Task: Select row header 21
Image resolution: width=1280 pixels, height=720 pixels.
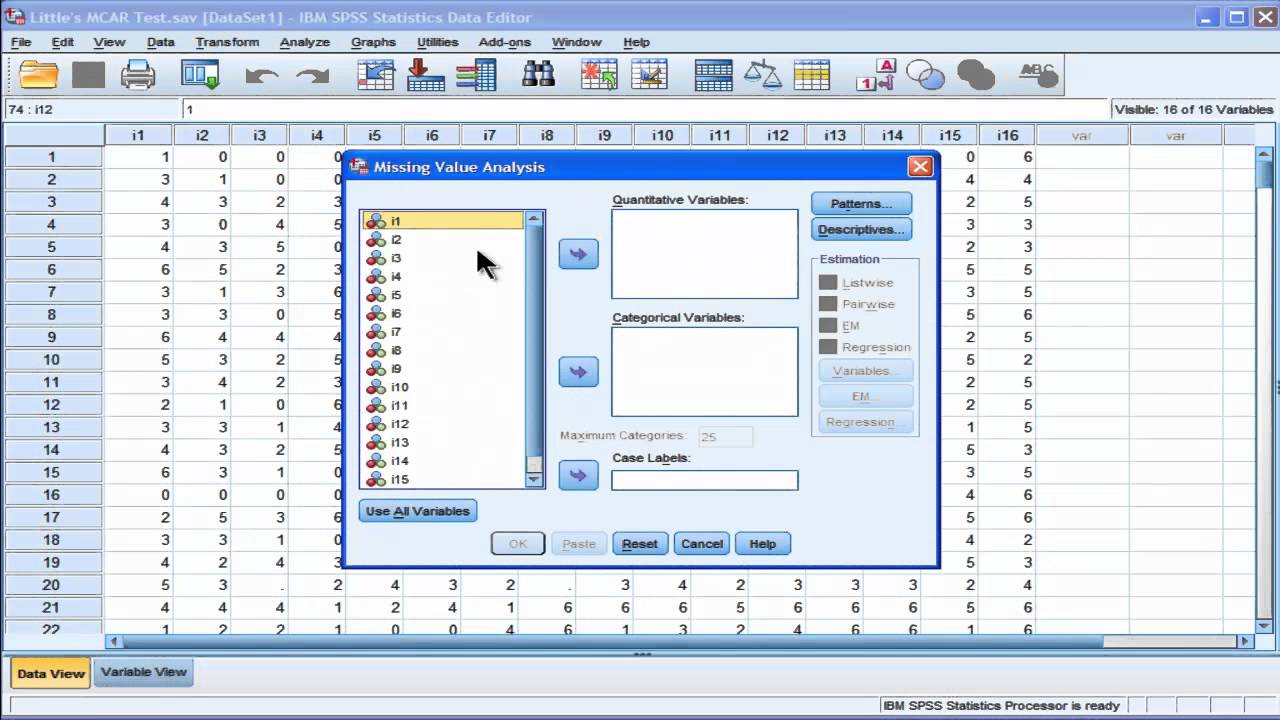Action: tap(52, 607)
